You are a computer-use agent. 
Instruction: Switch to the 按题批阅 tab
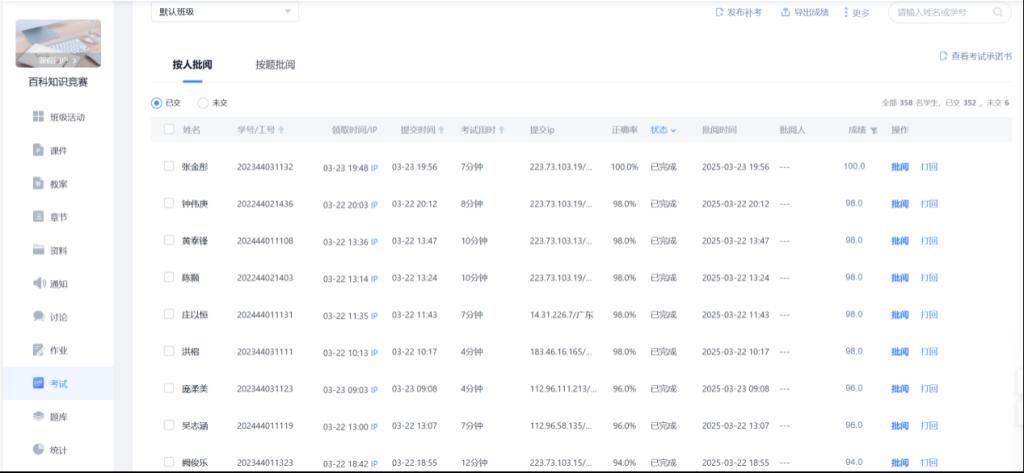click(275, 65)
